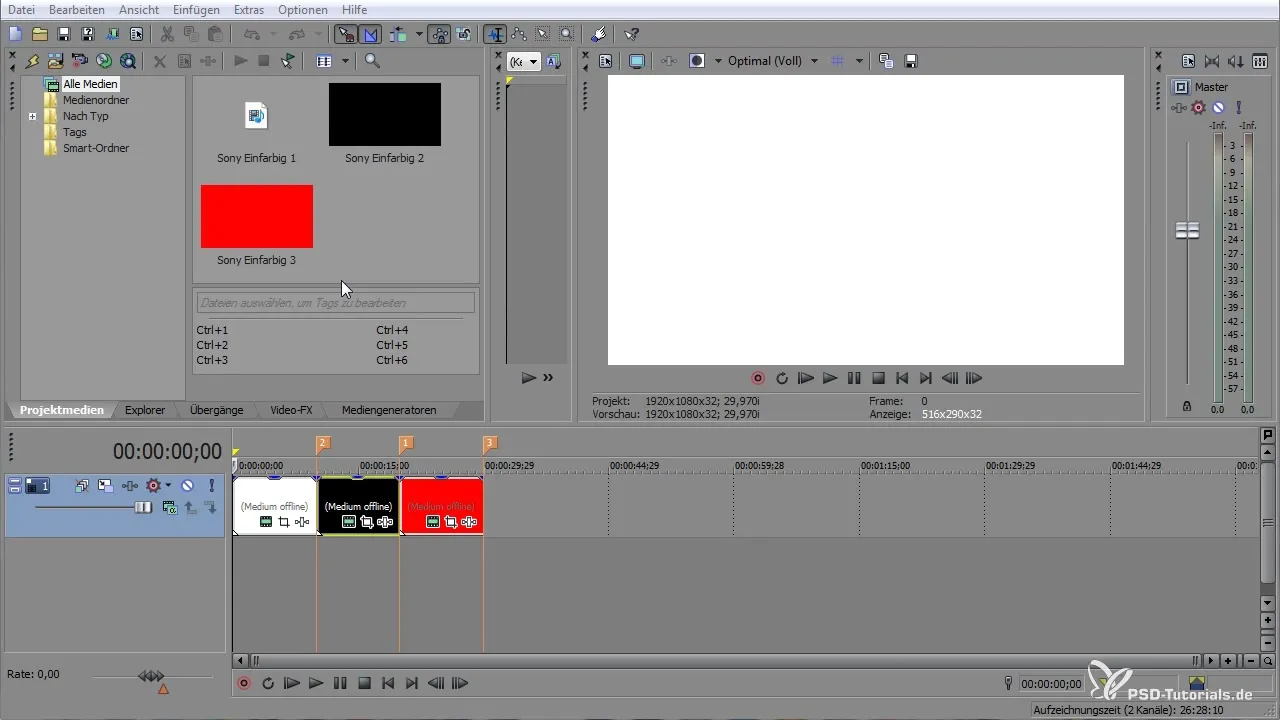
Task: Click Copy Snapshot to Clipboard icon in preview
Action: [886, 61]
